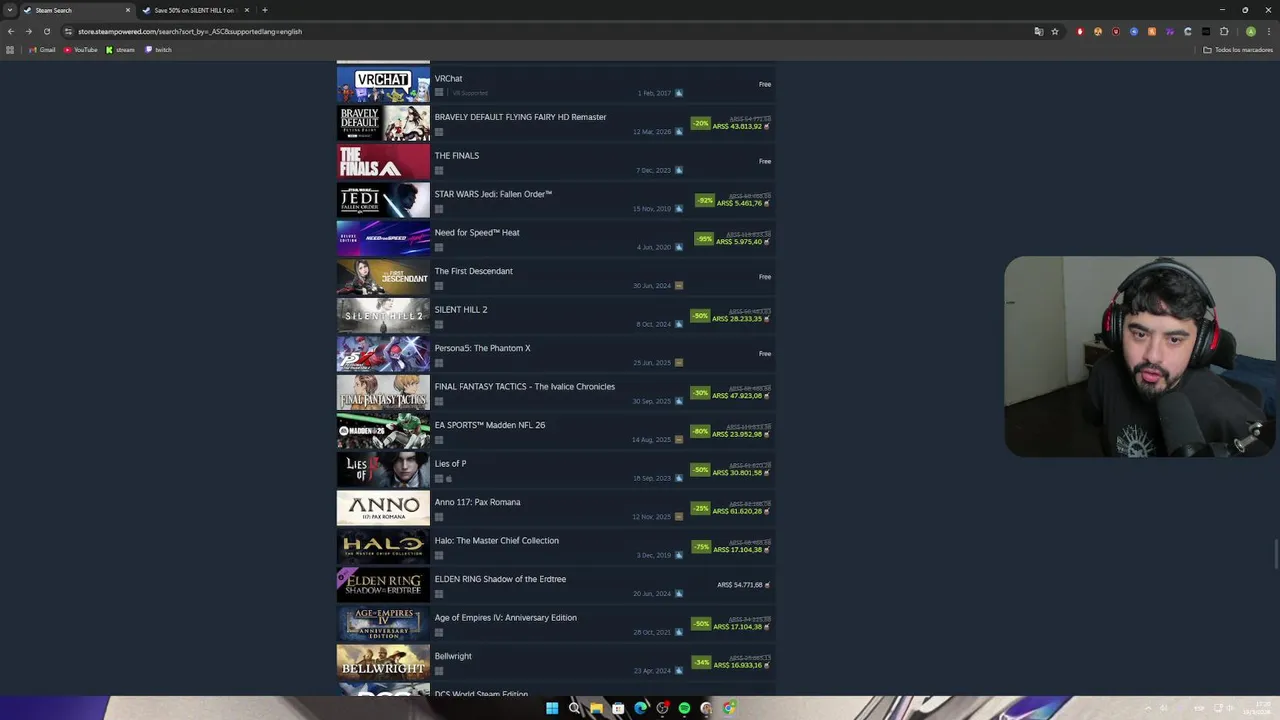
Task: Open the Chrome three-dot menu
Action: 1267,31
